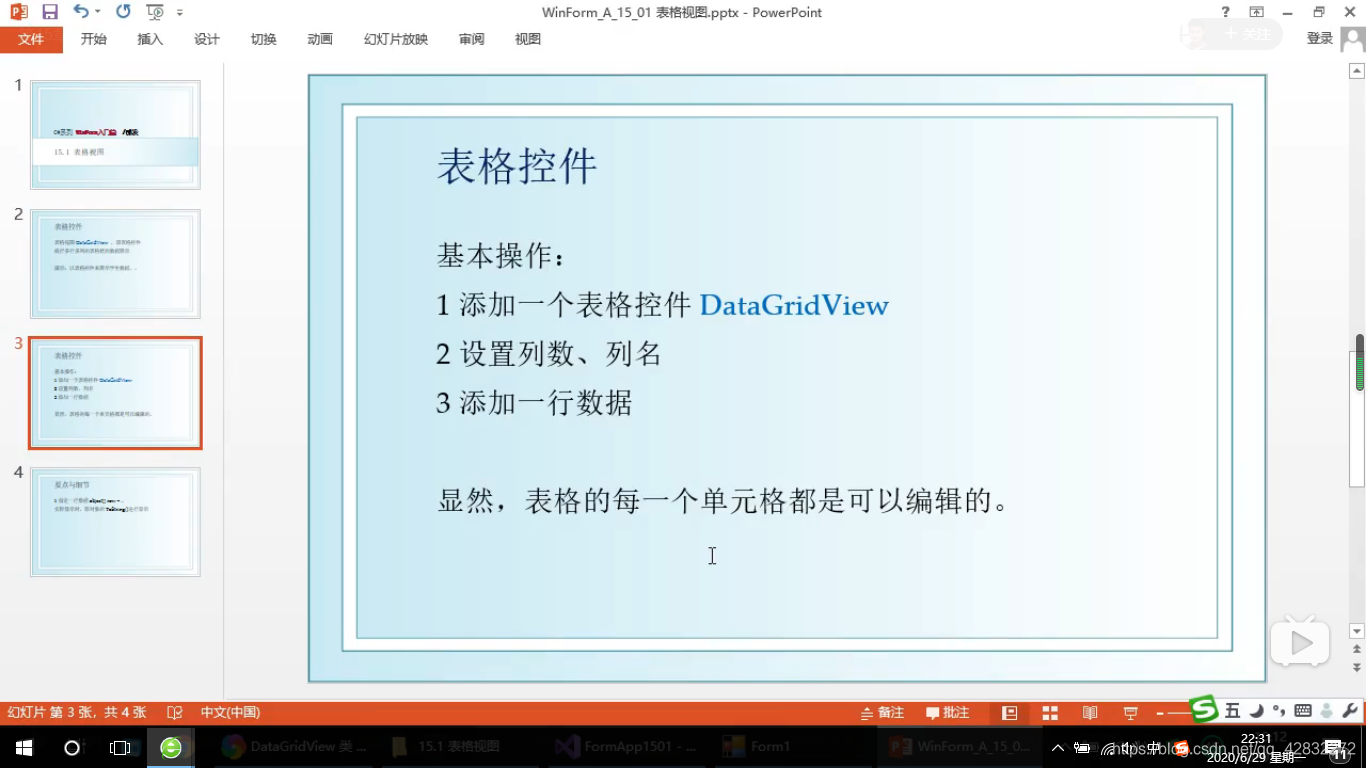Click the line 3 添加一行数据
1366x768 pixels.
coord(534,403)
